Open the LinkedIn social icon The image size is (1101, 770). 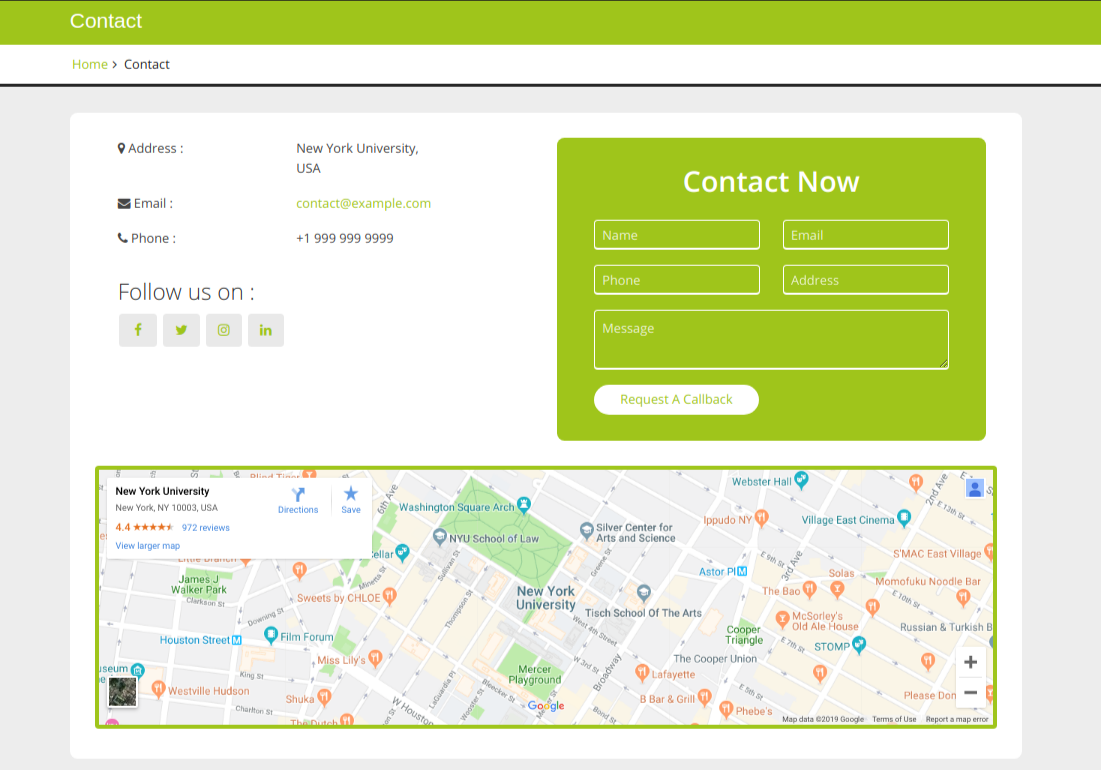click(265, 330)
